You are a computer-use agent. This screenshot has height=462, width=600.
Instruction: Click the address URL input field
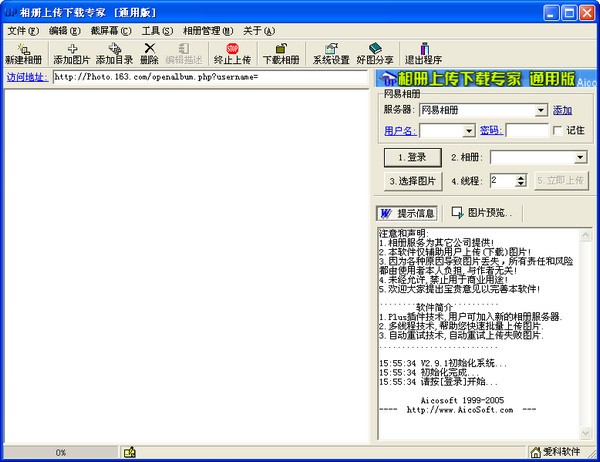[210, 77]
